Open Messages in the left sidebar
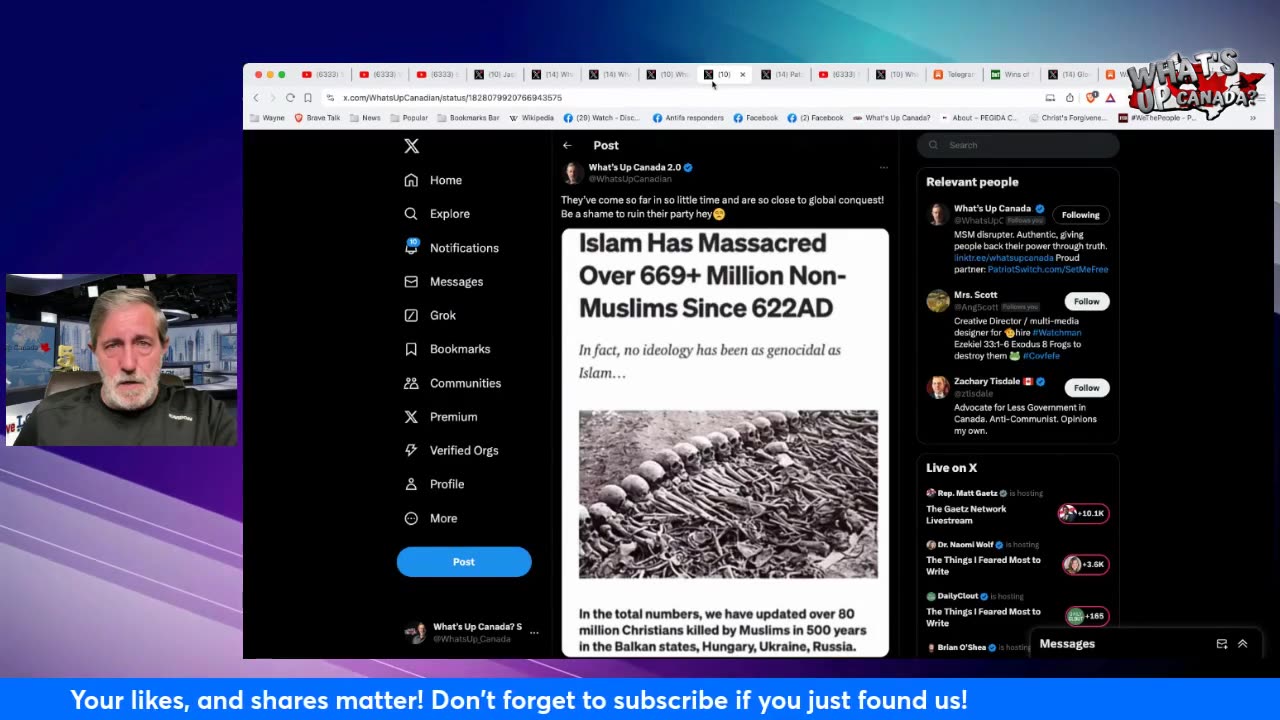1280x720 pixels. click(443, 282)
